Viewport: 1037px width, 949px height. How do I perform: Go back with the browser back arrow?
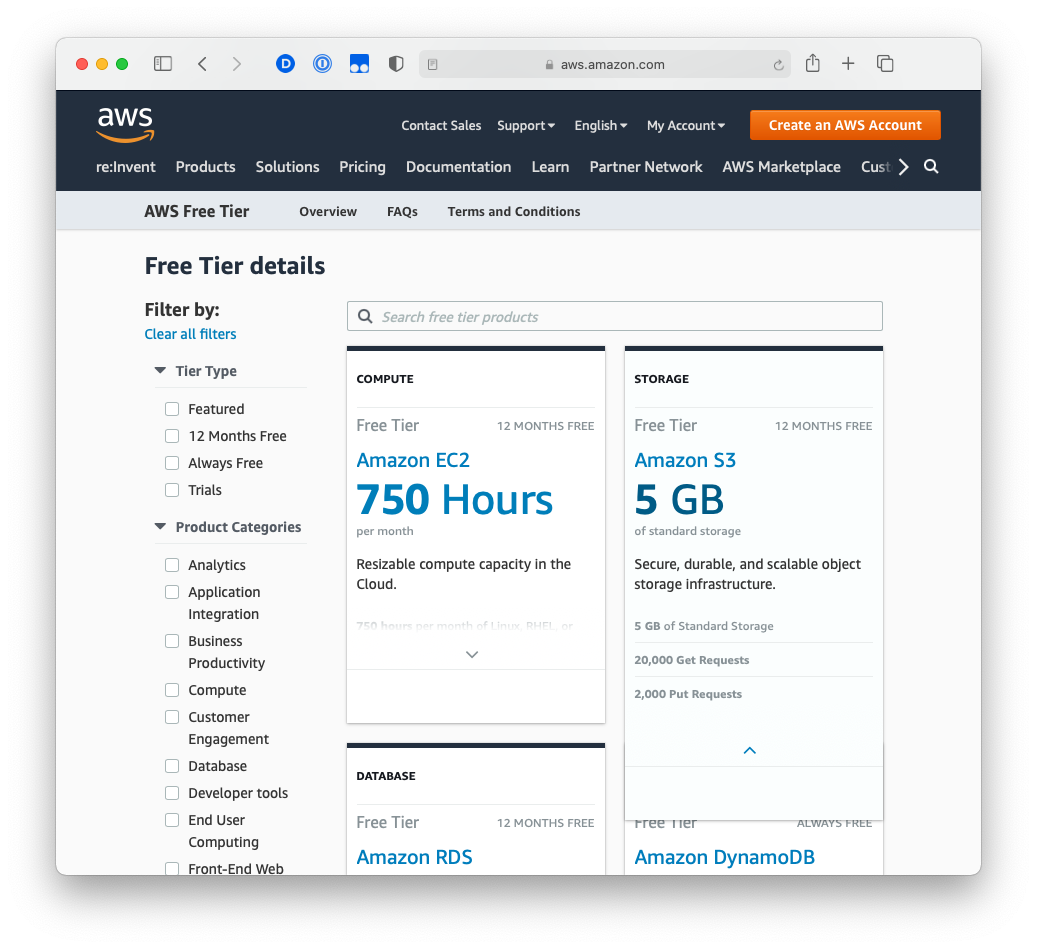coord(202,63)
